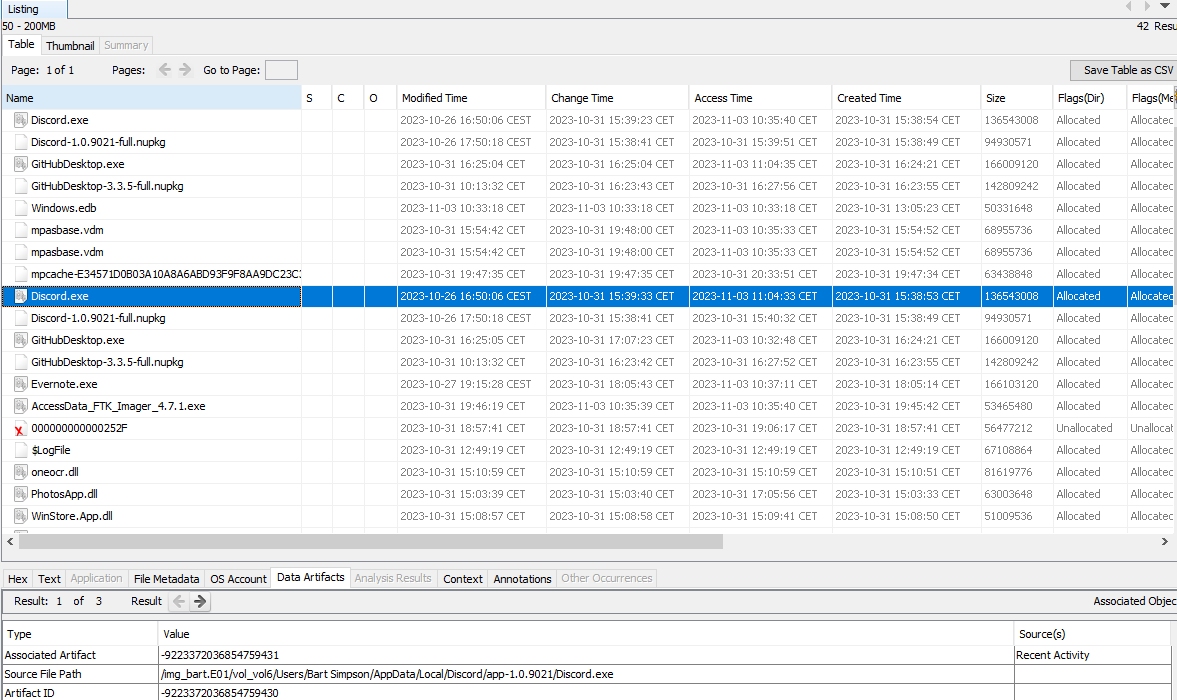This screenshot has height=700, width=1177.
Task: Click the PhotosApp.dll file icon
Action: (x=21, y=494)
